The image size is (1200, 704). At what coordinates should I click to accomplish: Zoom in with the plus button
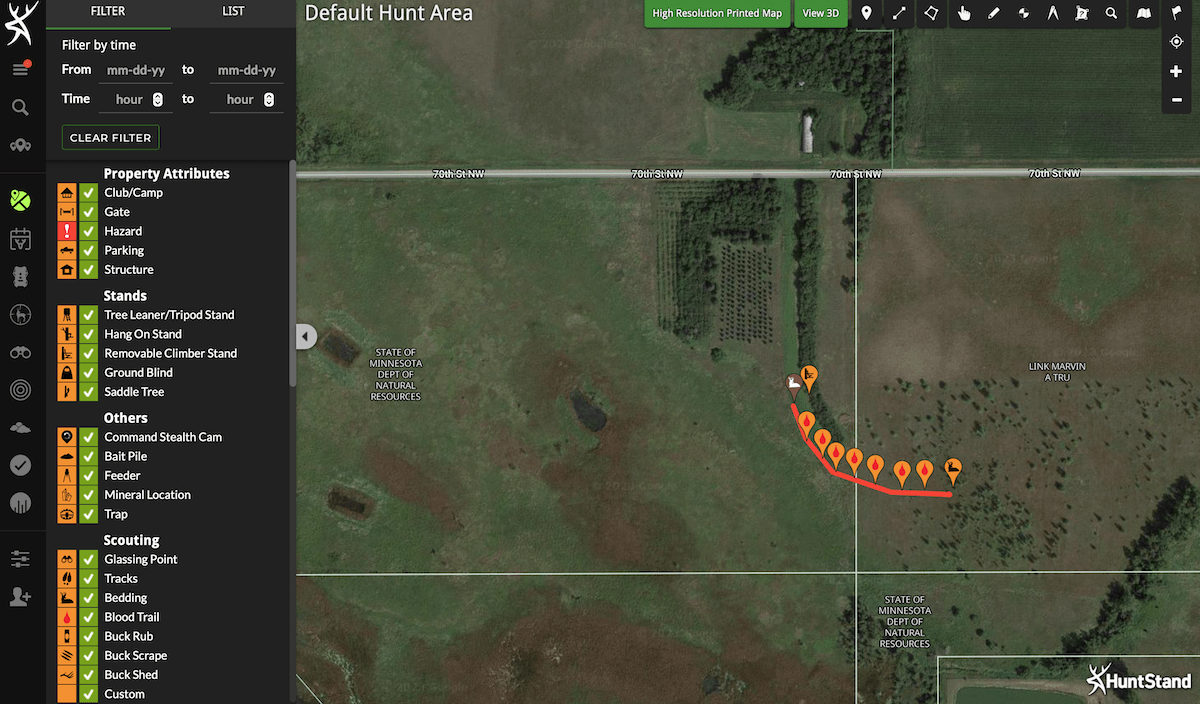(1177, 71)
